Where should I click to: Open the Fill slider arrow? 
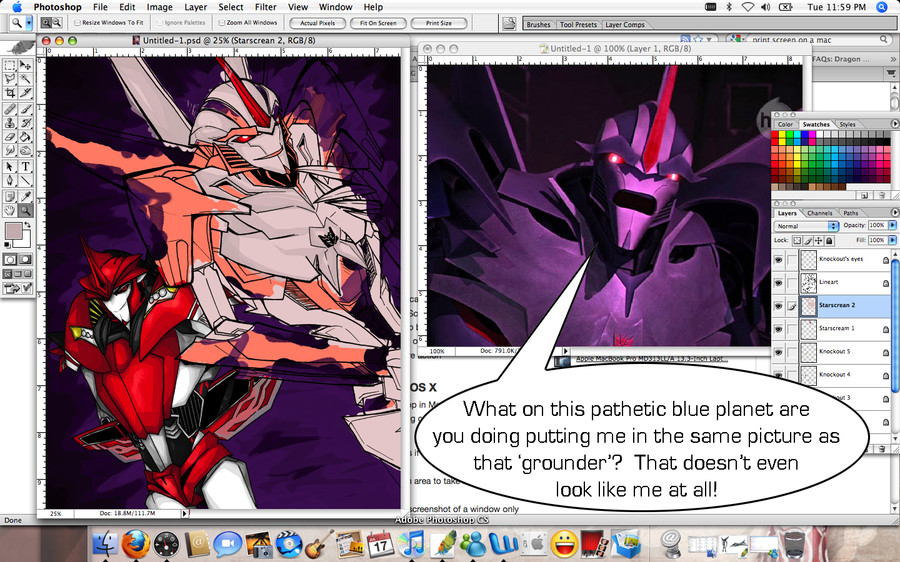click(893, 240)
